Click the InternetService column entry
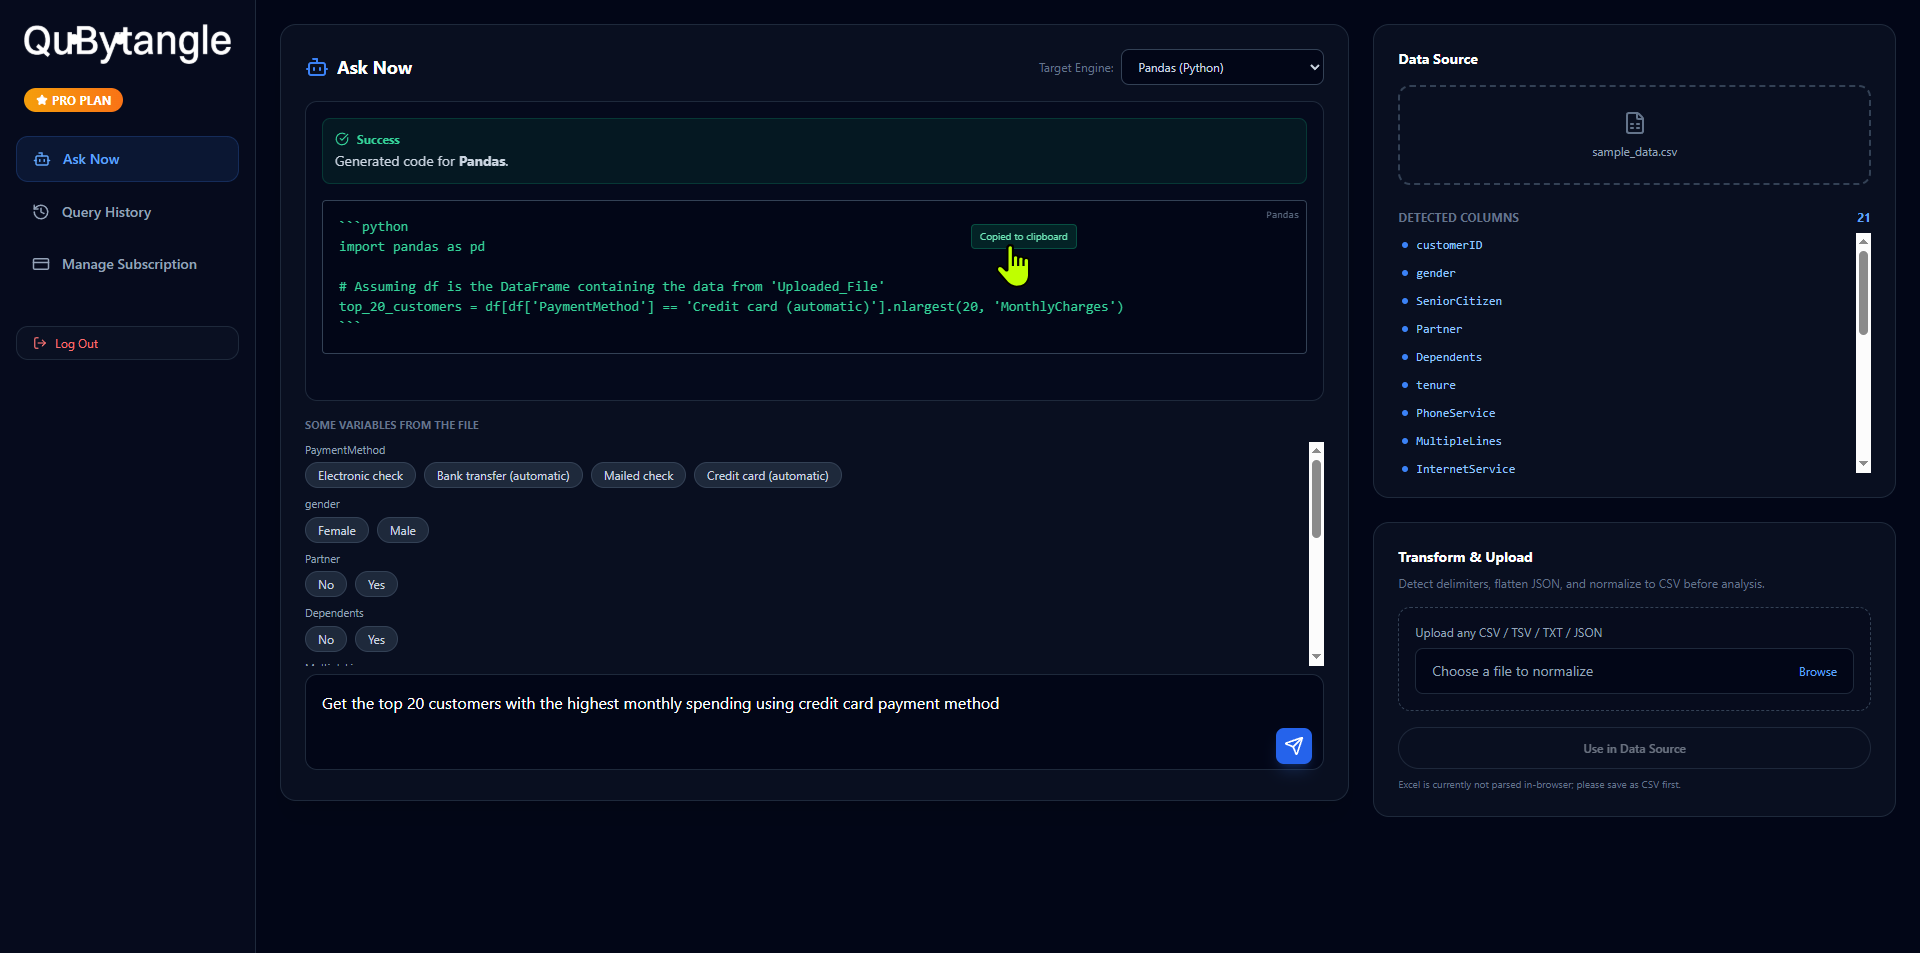 click(x=1465, y=469)
